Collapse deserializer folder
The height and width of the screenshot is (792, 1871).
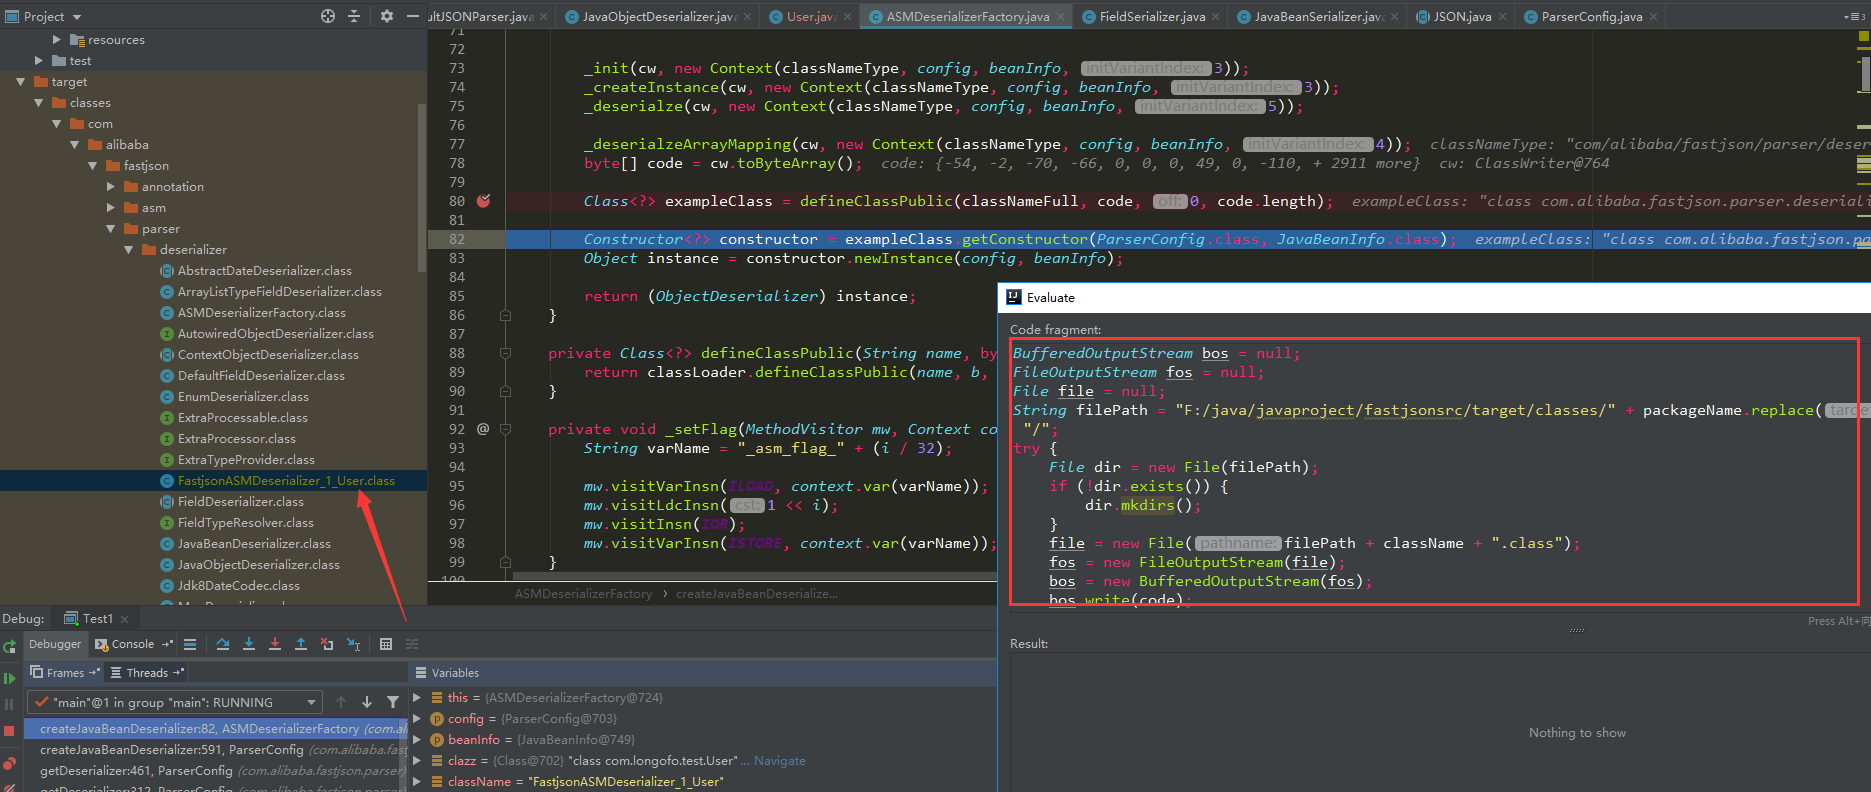(129, 250)
